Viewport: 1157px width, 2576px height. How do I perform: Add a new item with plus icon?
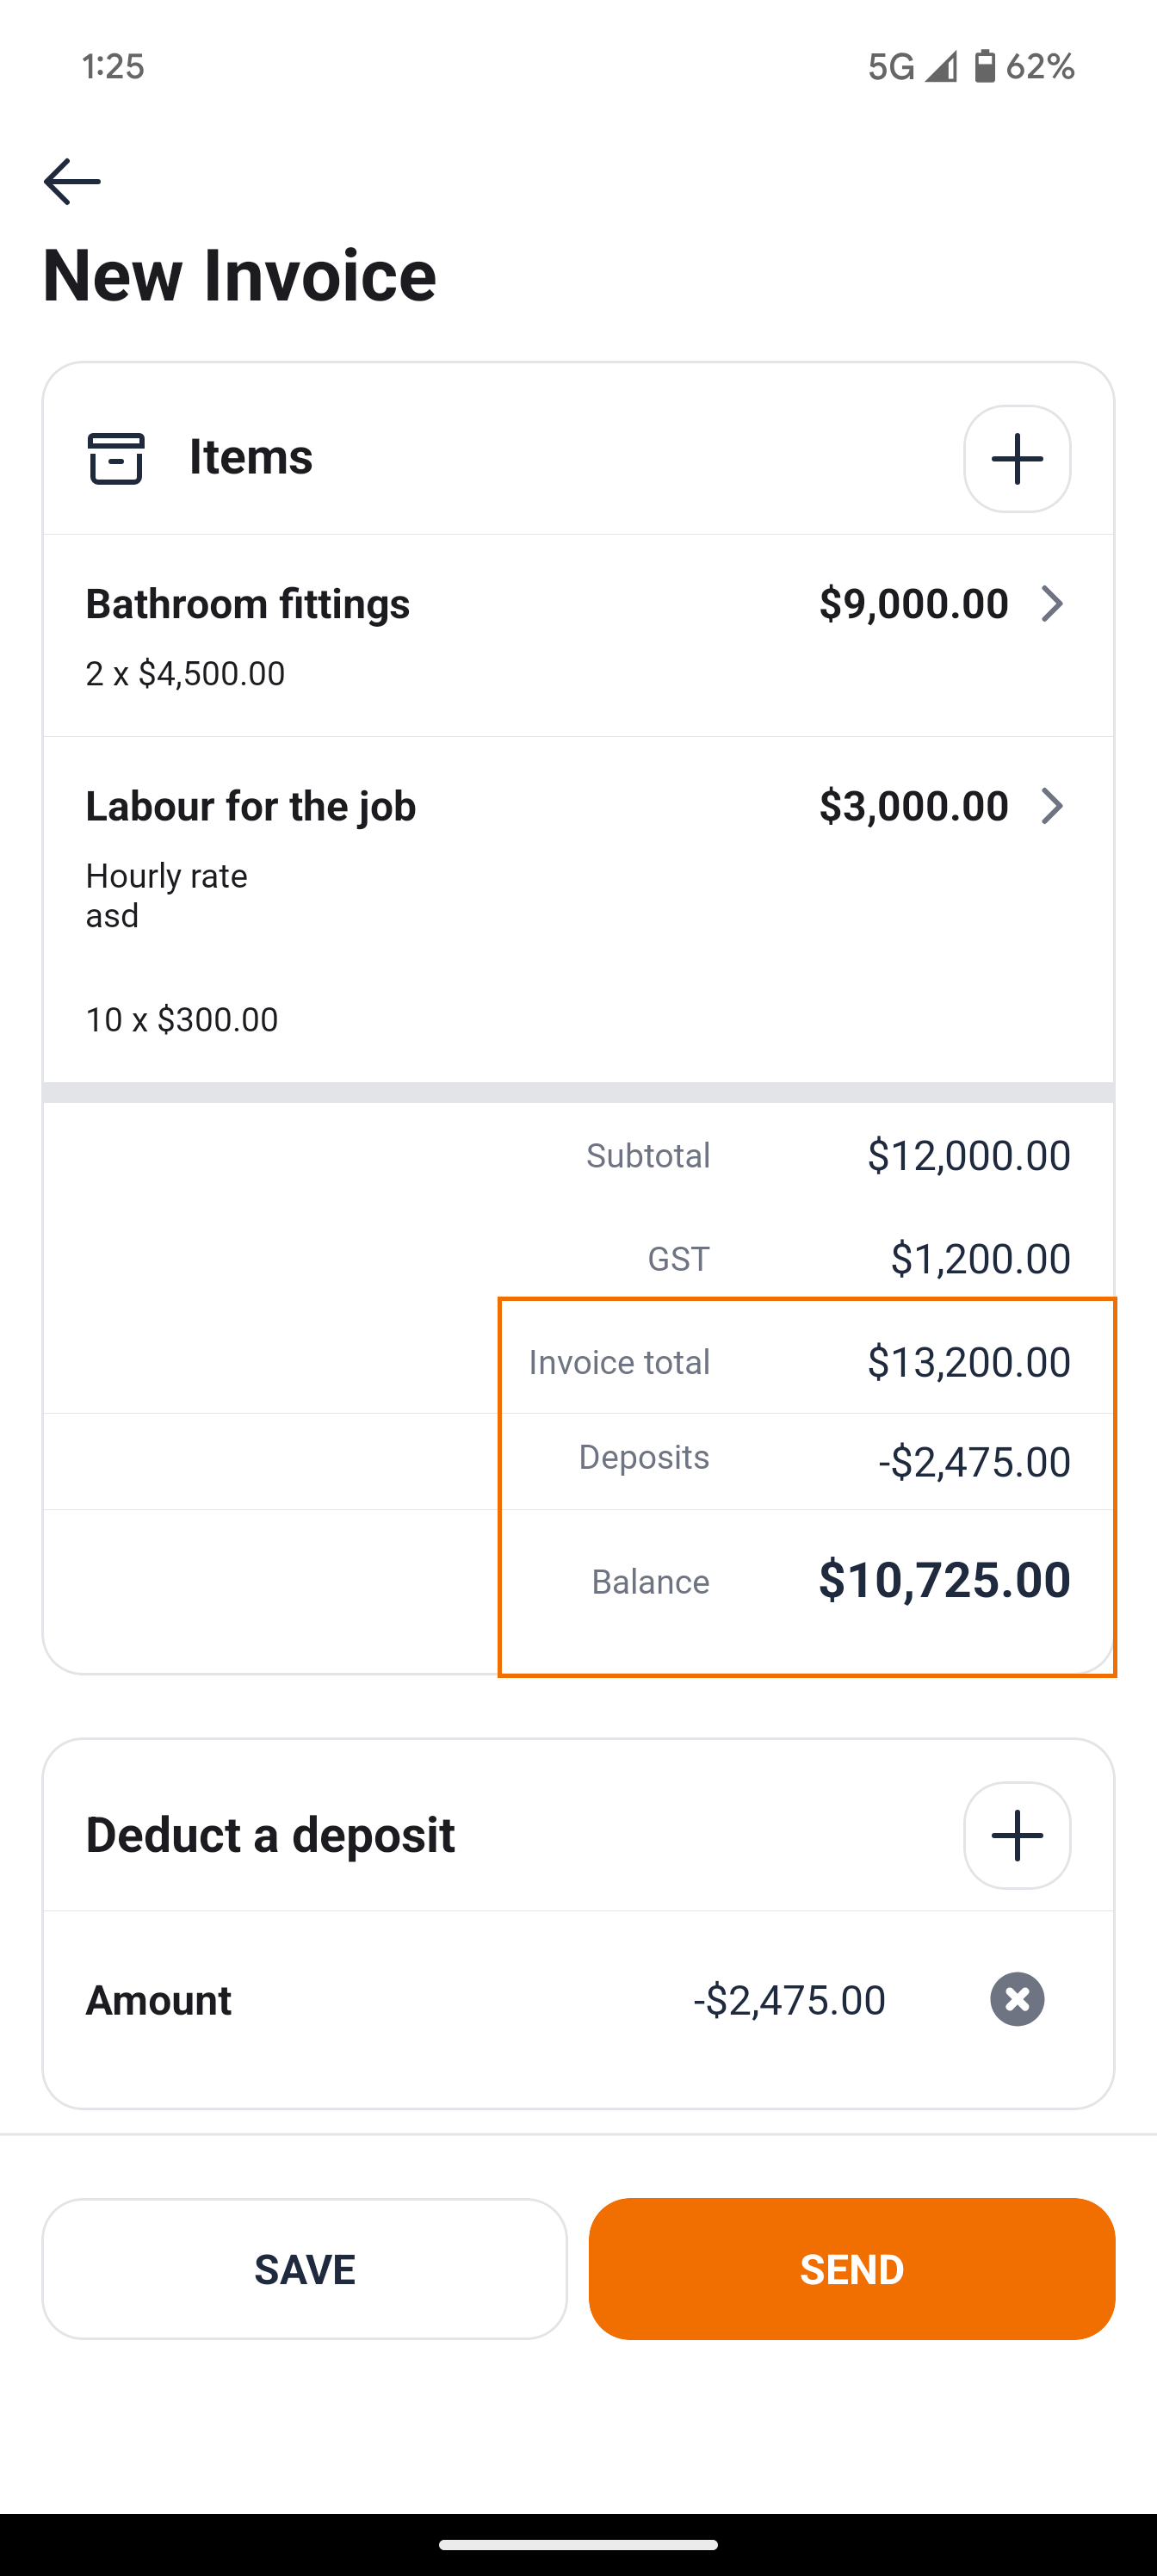[x=1016, y=459]
